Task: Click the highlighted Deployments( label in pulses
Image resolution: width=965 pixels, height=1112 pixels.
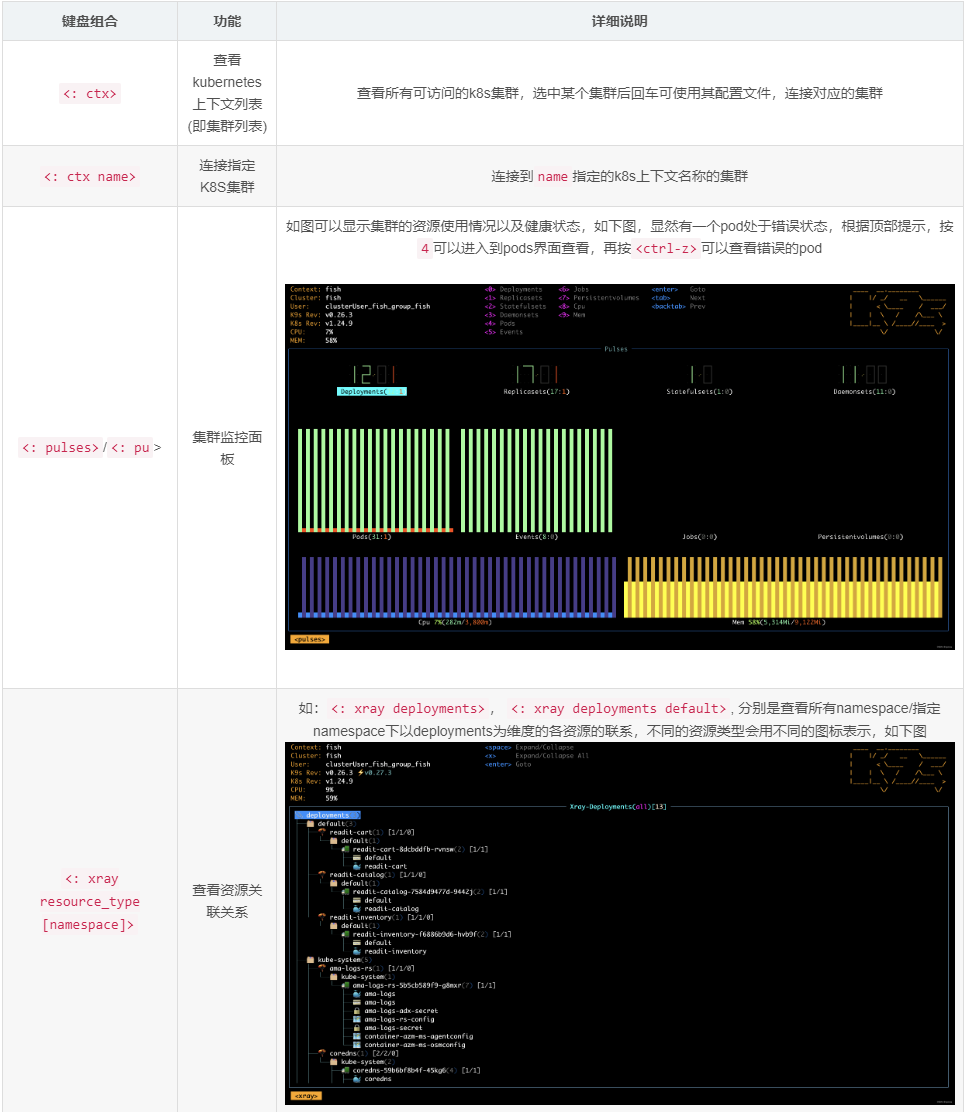Action: (372, 391)
